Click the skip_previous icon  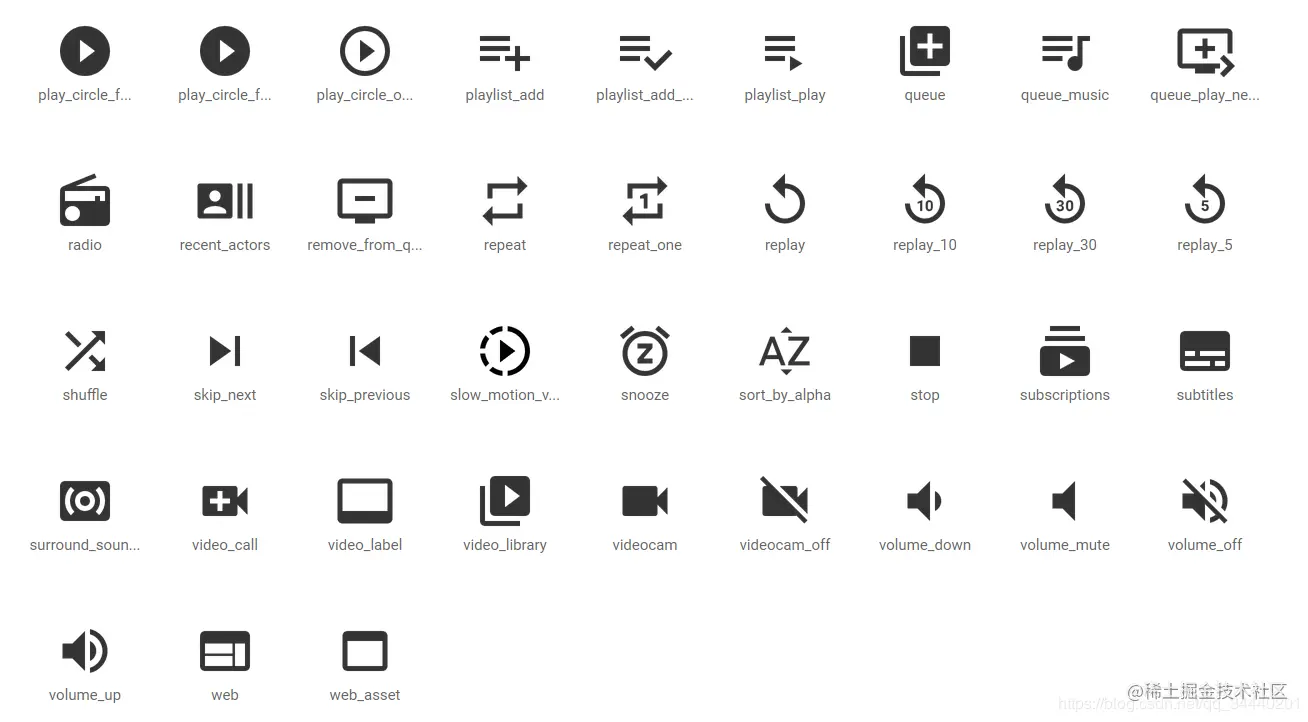point(365,351)
